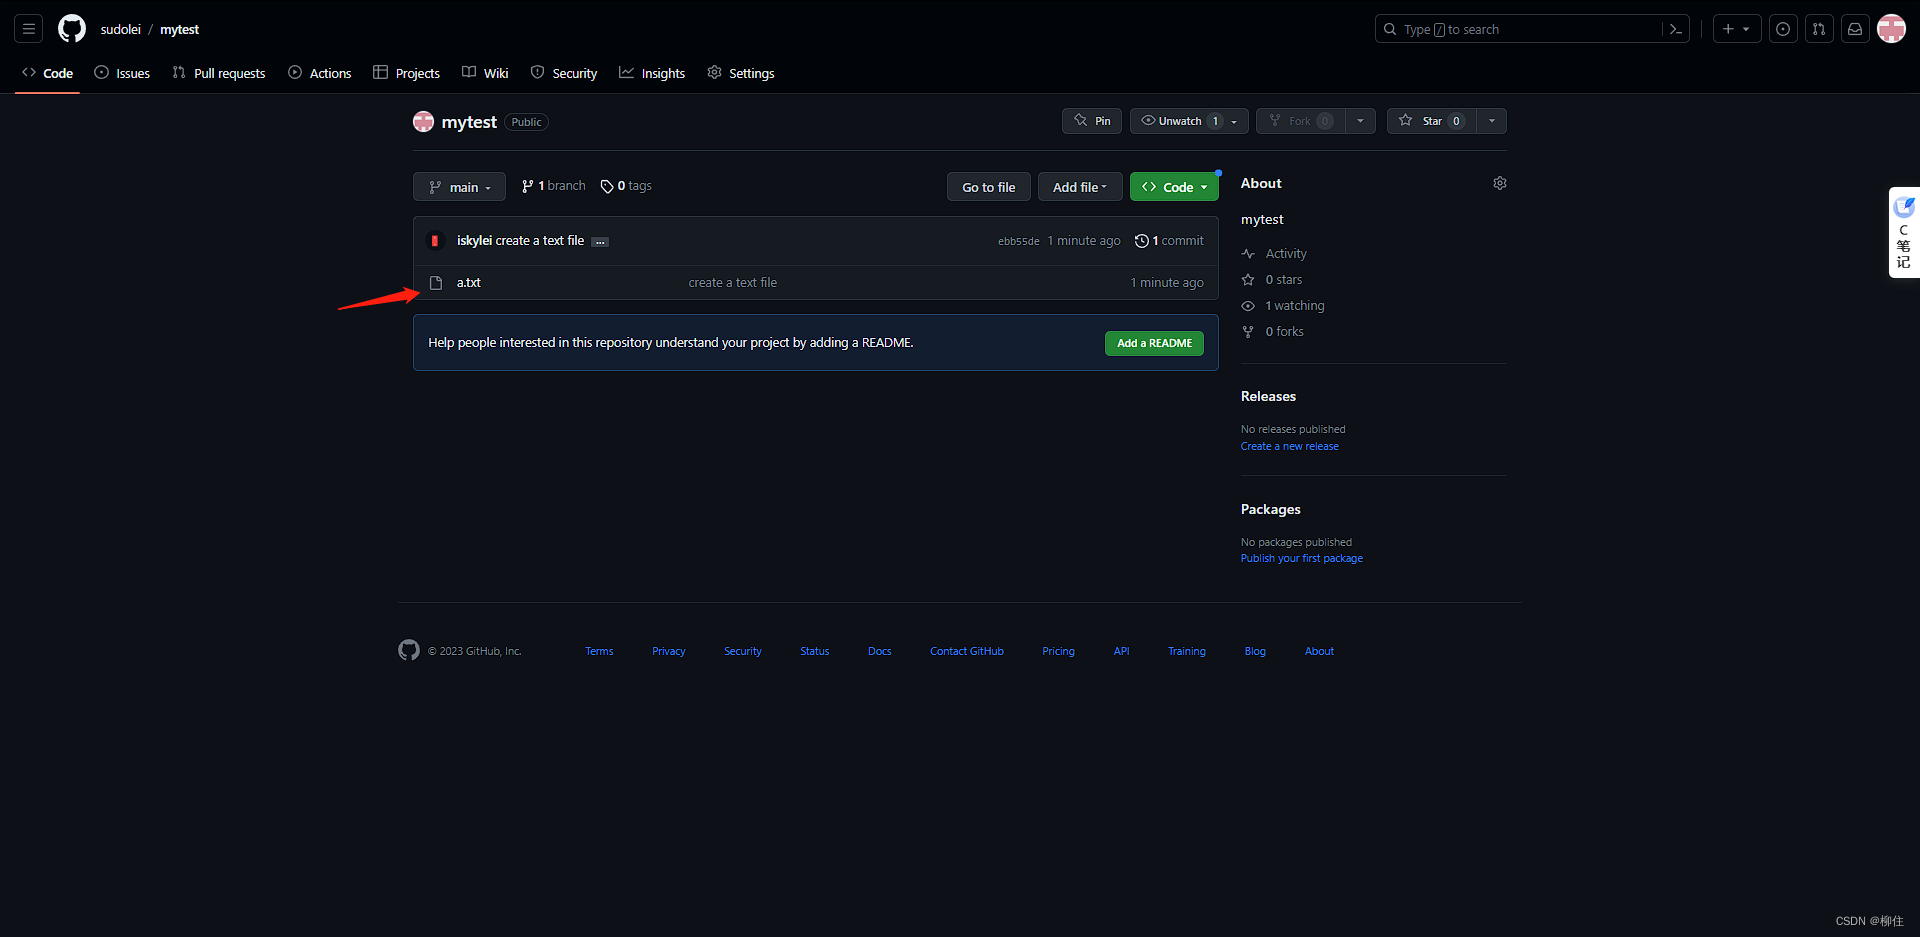
Task: Click the Go to file button
Action: (988, 187)
